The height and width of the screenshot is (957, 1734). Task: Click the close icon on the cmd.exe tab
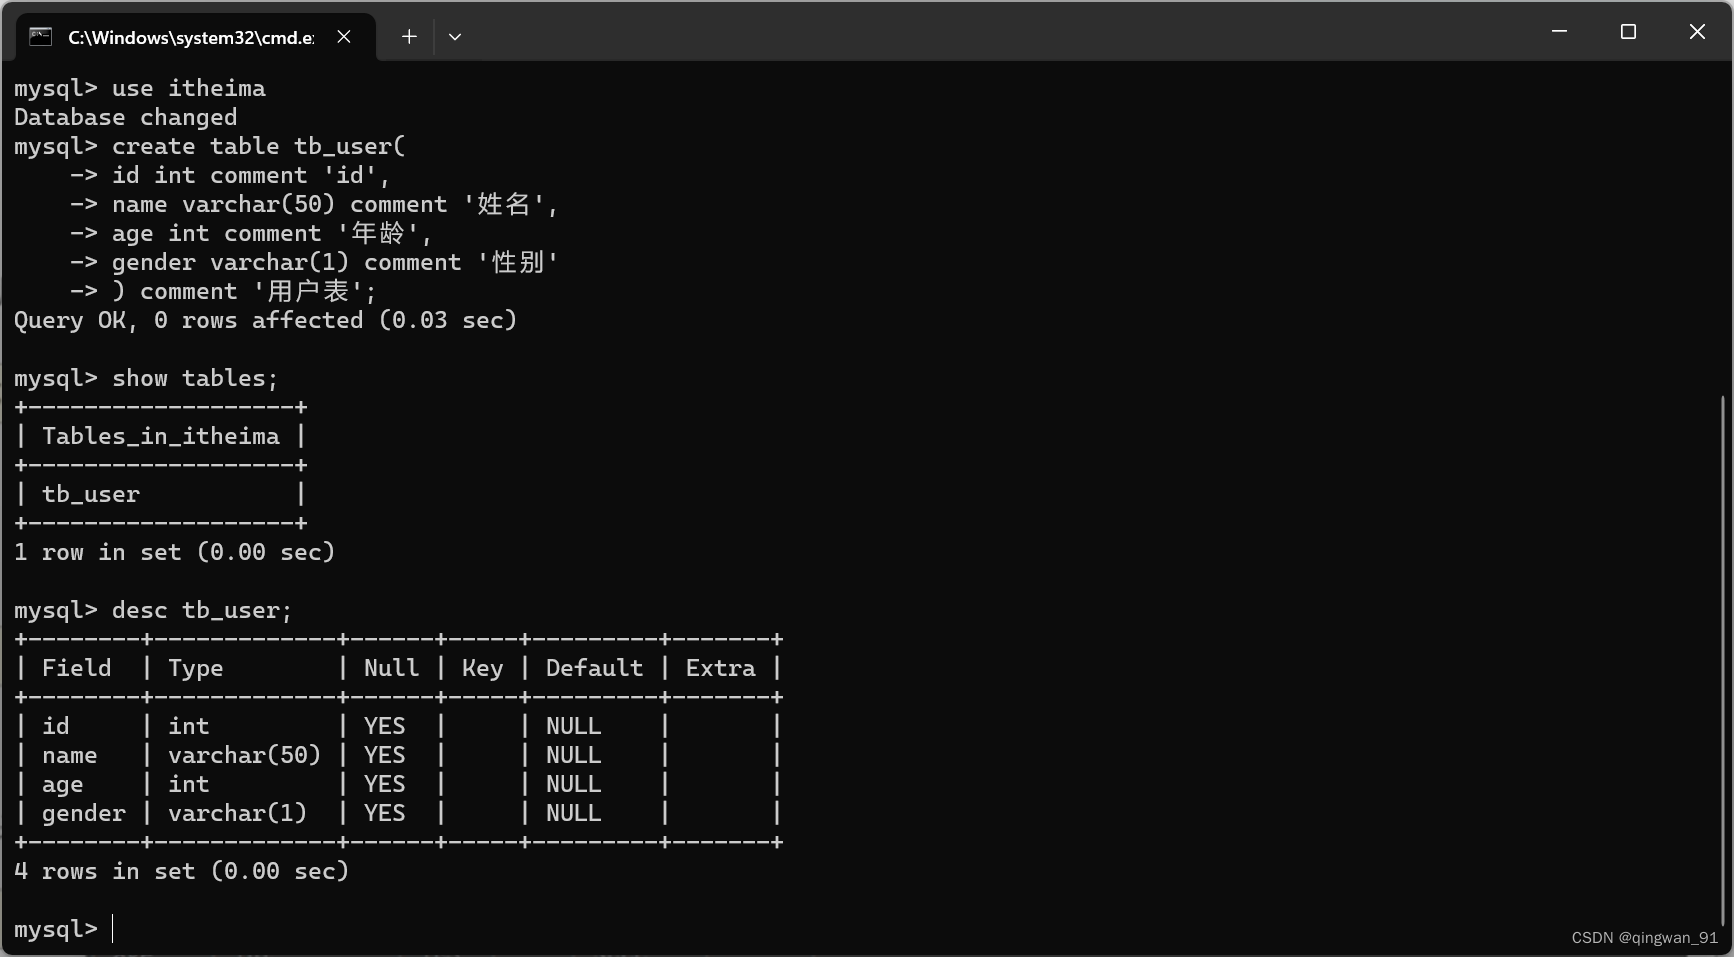point(344,36)
